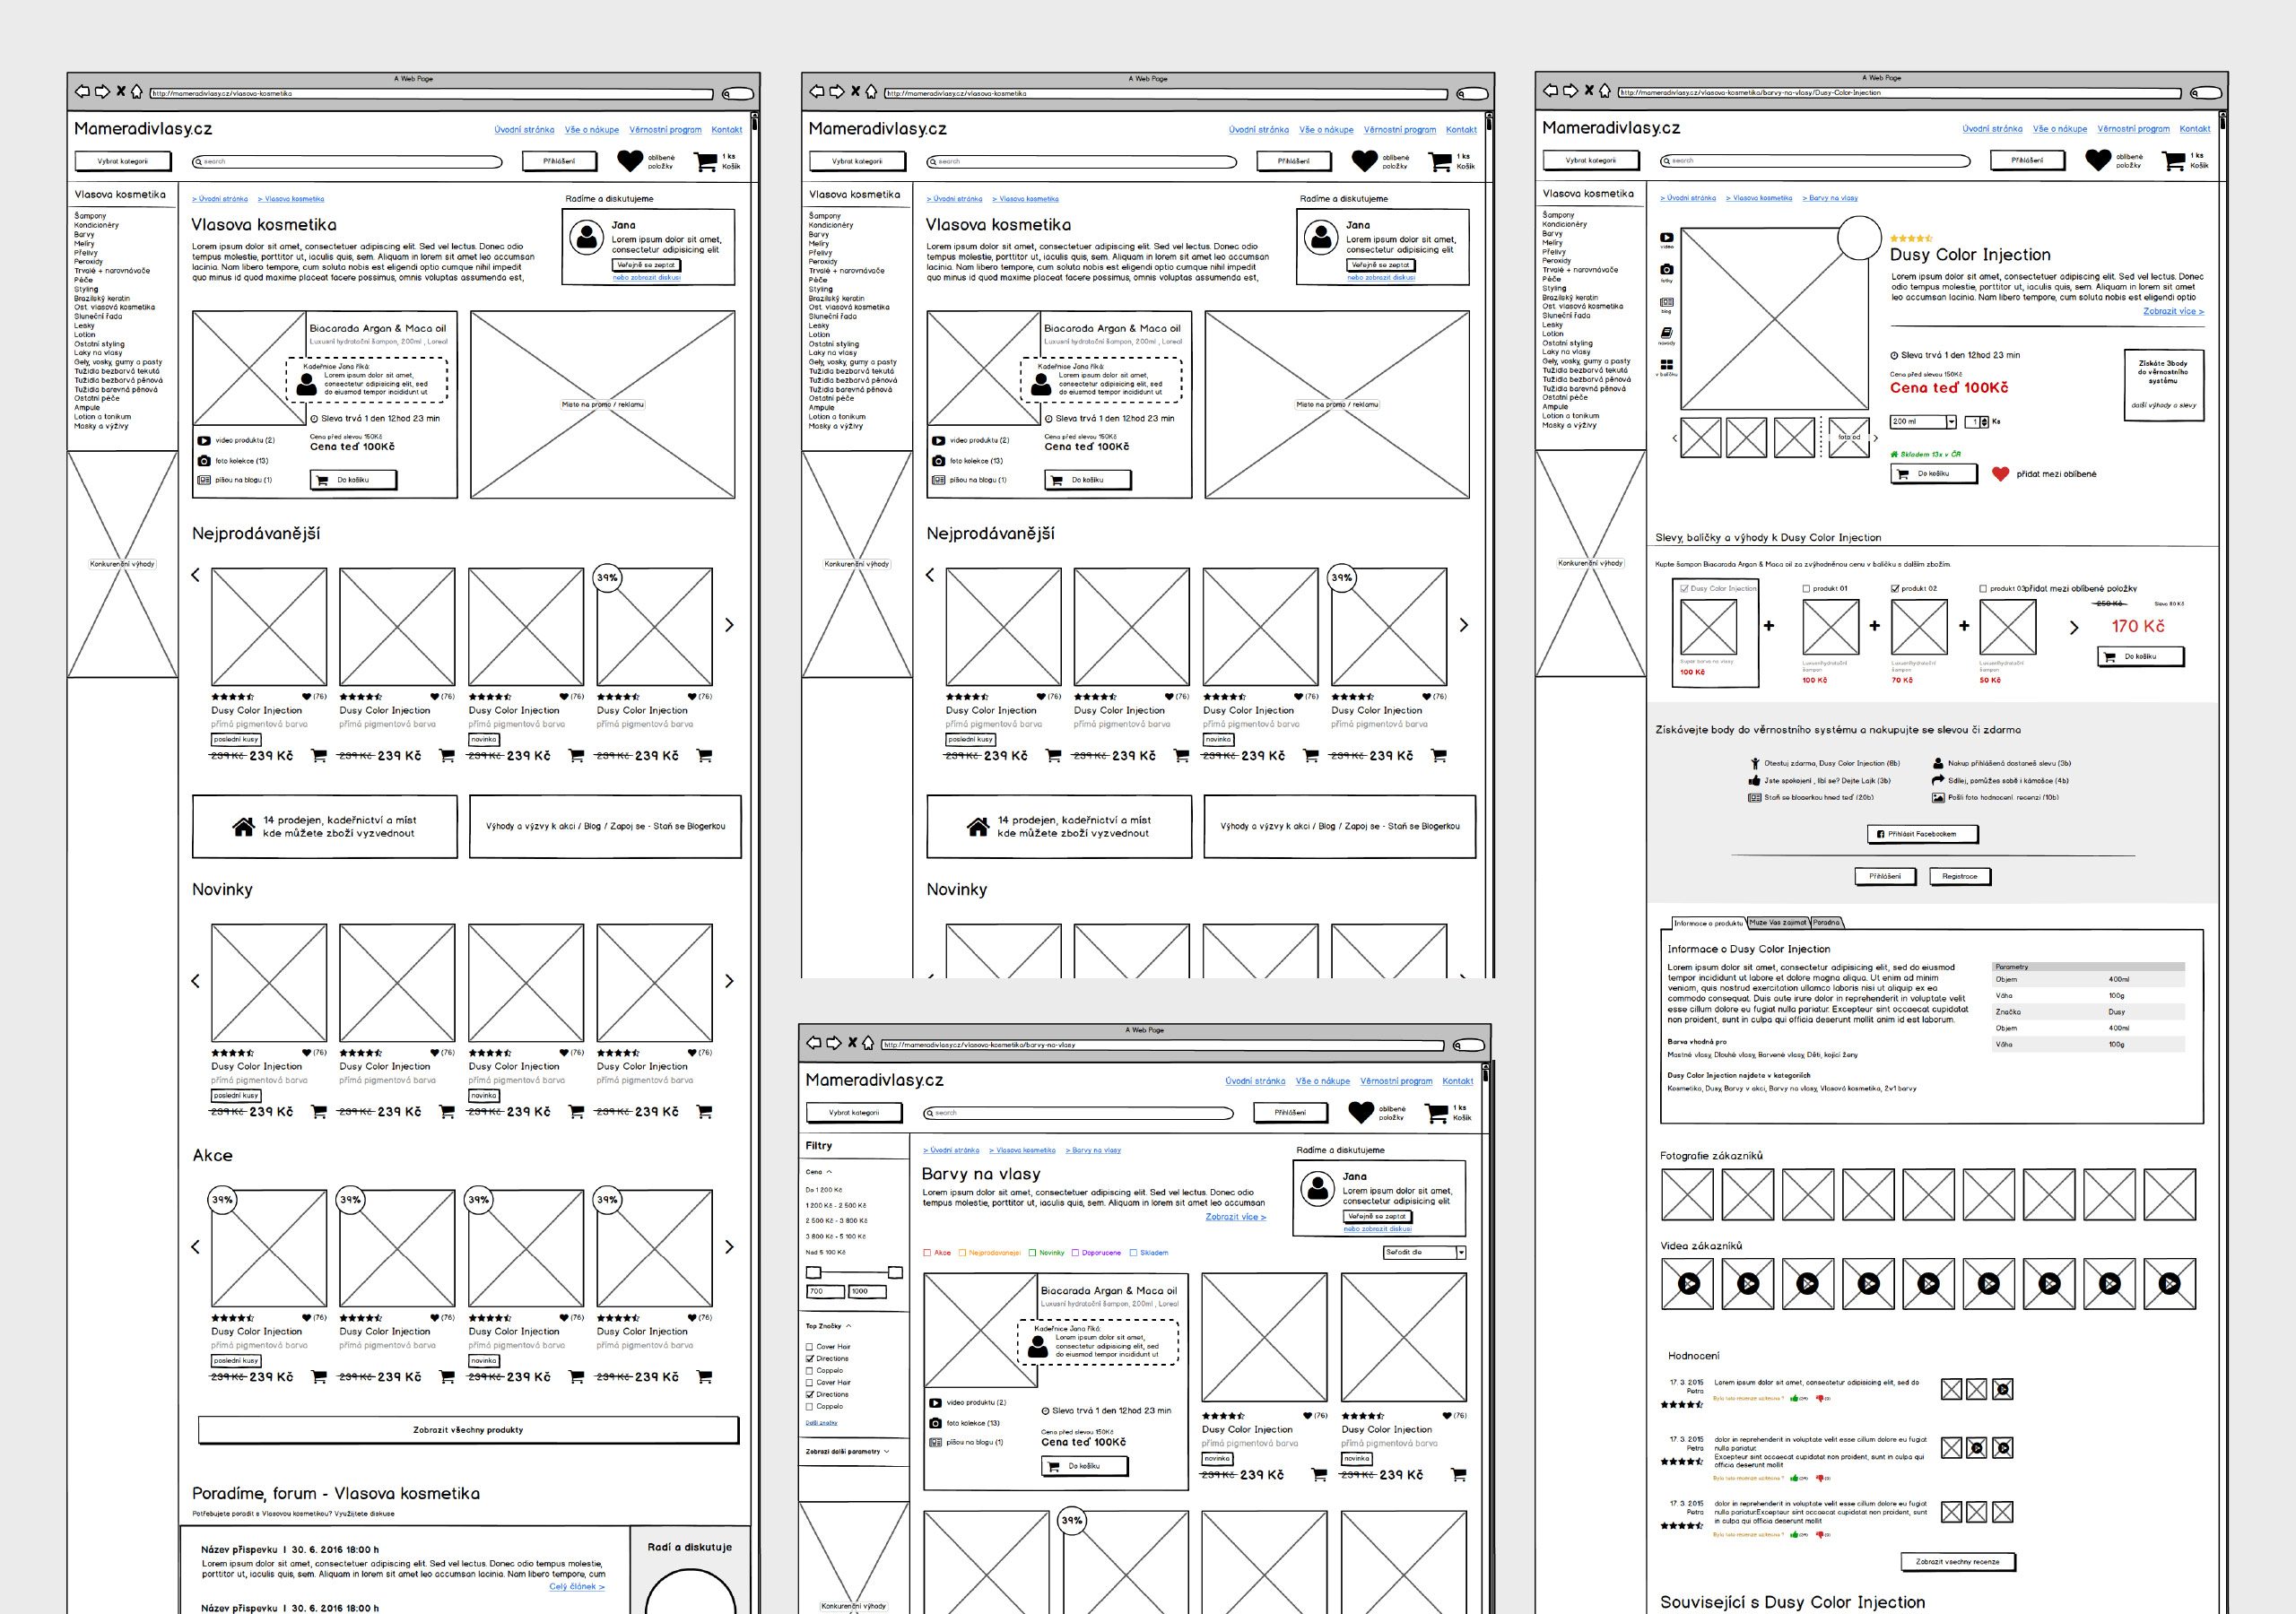
Task: Click the 'Další značky' link in Filtry
Action: pos(821,1422)
